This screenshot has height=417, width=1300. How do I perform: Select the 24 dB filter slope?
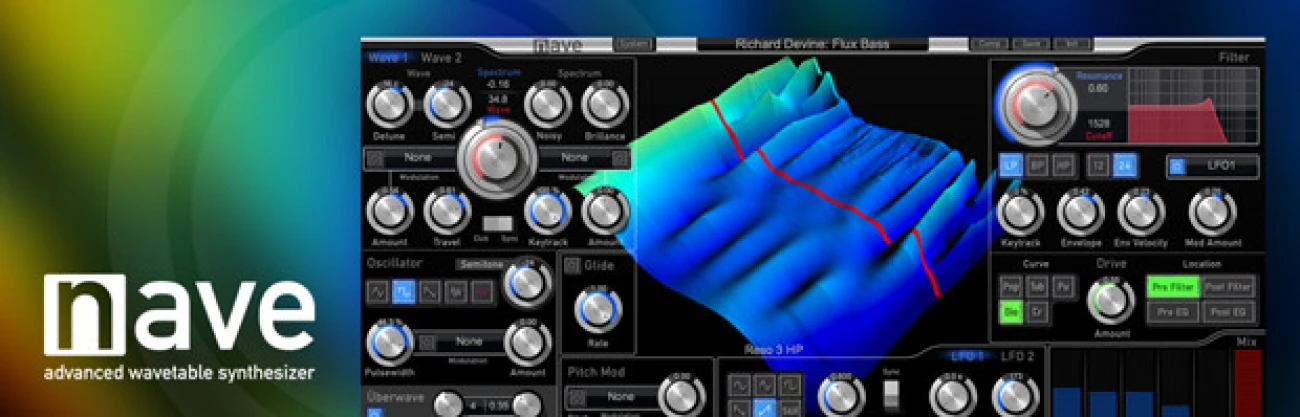pos(1125,166)
